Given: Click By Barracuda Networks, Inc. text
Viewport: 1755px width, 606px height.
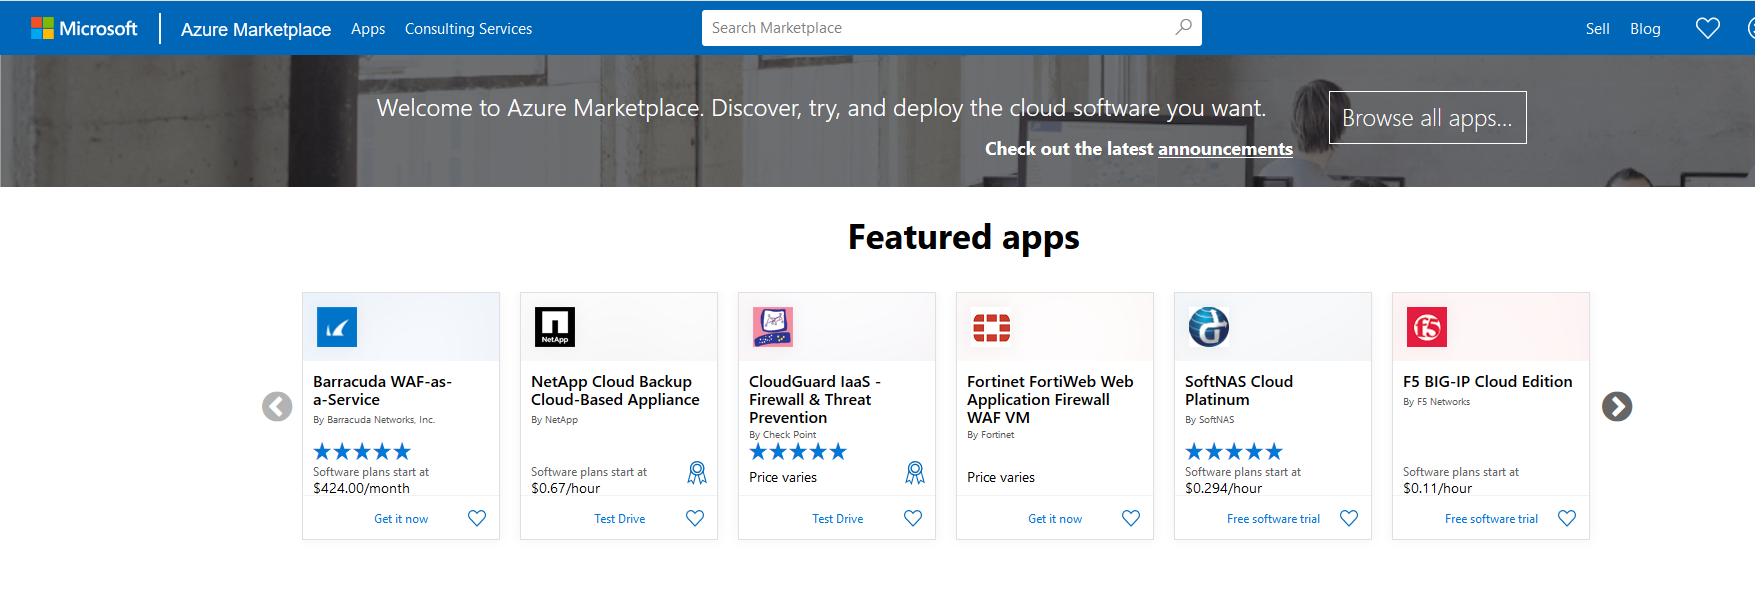Looking at the screenshot, I should 374,420.
